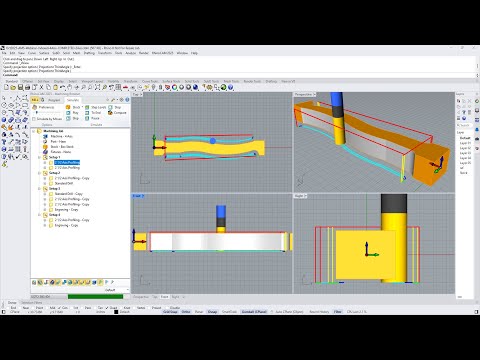Open the Front viewport title dropdown
This screenshot has width=480, height=360.
(x=142, y=196)
